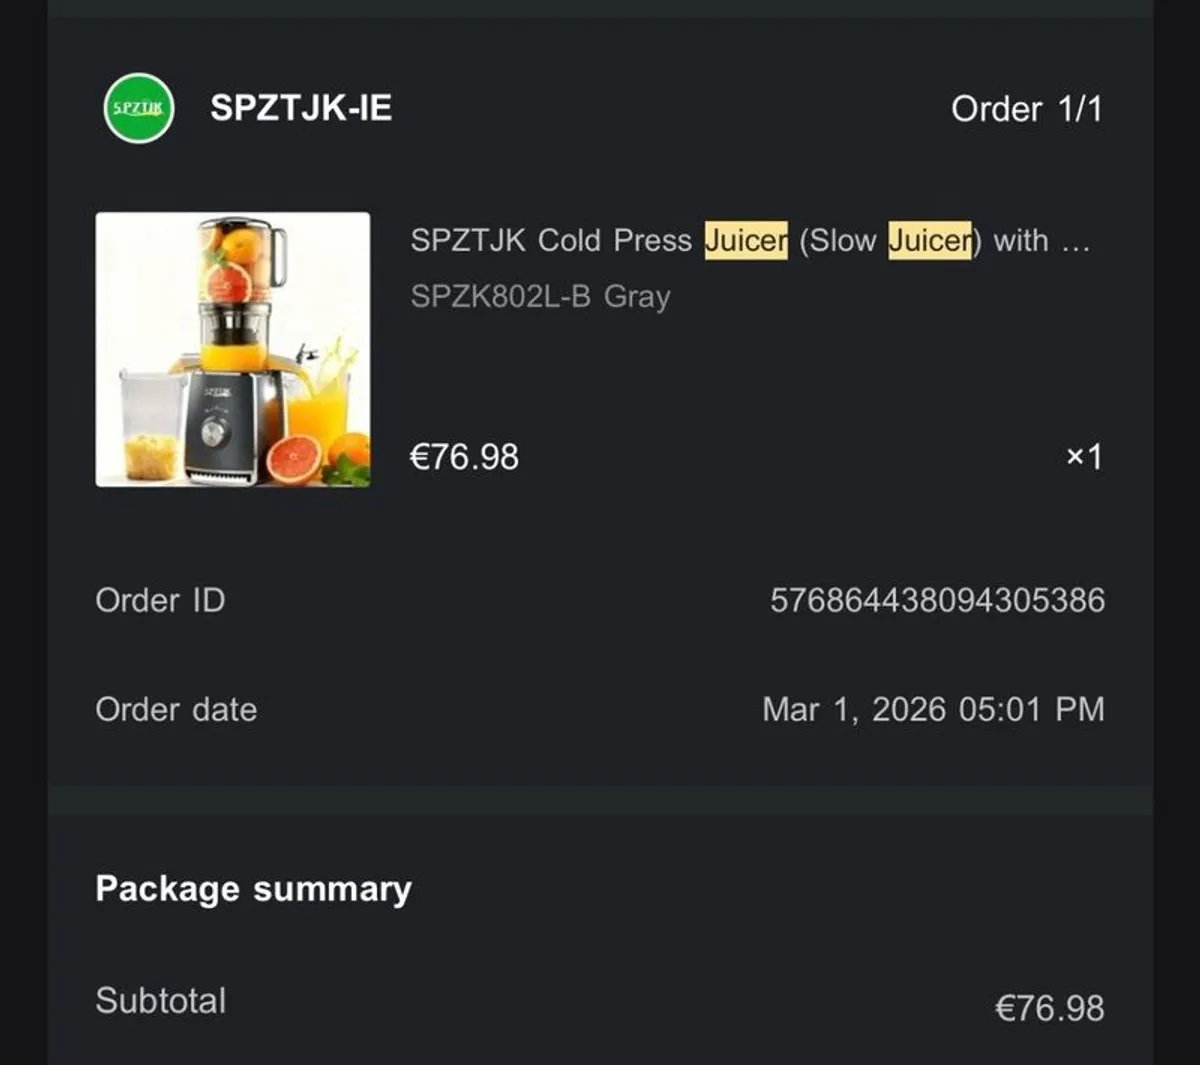Select the Order date Mar 1, 2026
Viewport: 1200px width, 1065px height.
click(x=934, y=709)
